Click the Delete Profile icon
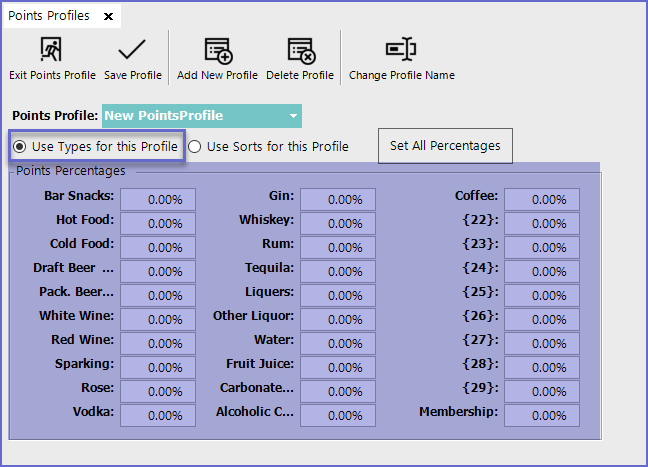This screenshot has width=648, height=467. click(302, 50)
